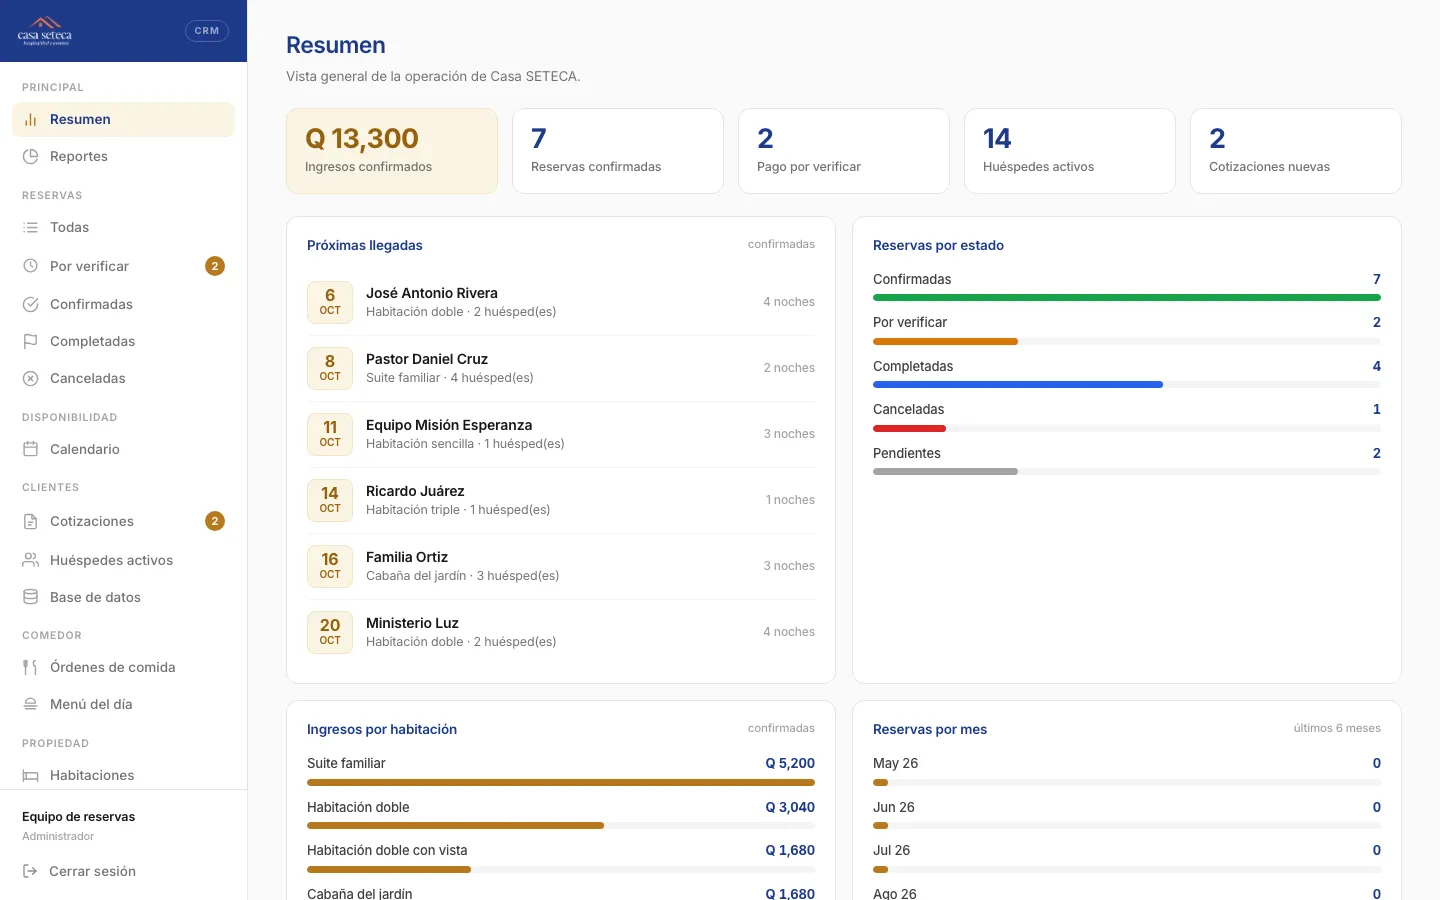Click the Casa Seteca logo
This screenshot has height=900, width=1440.
[45, 31]
